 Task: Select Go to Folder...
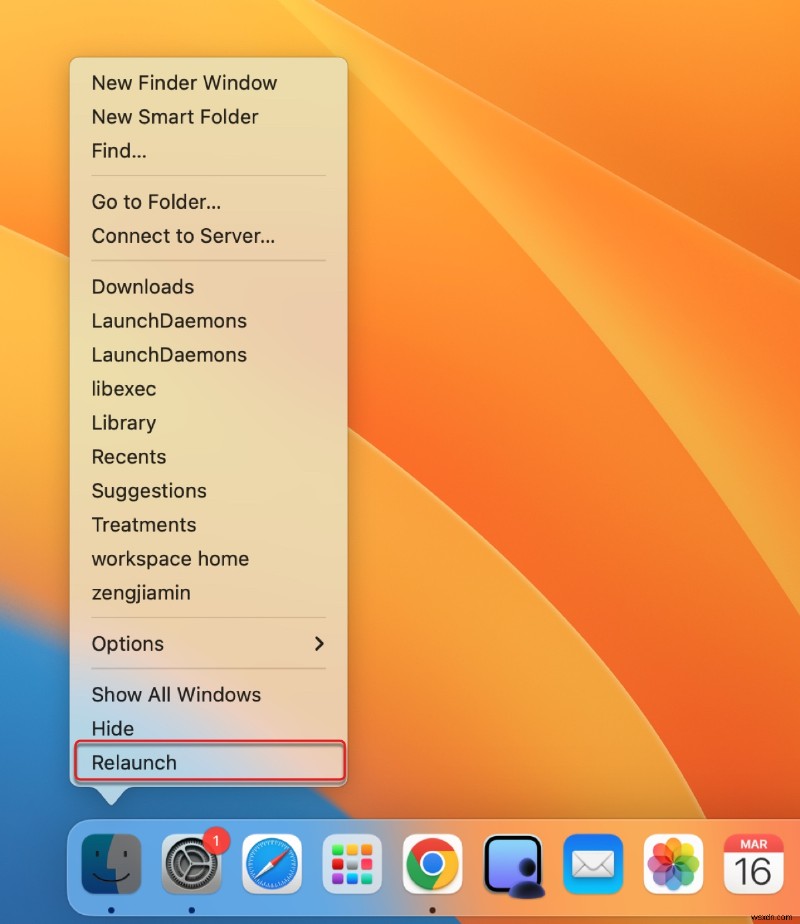209,202
